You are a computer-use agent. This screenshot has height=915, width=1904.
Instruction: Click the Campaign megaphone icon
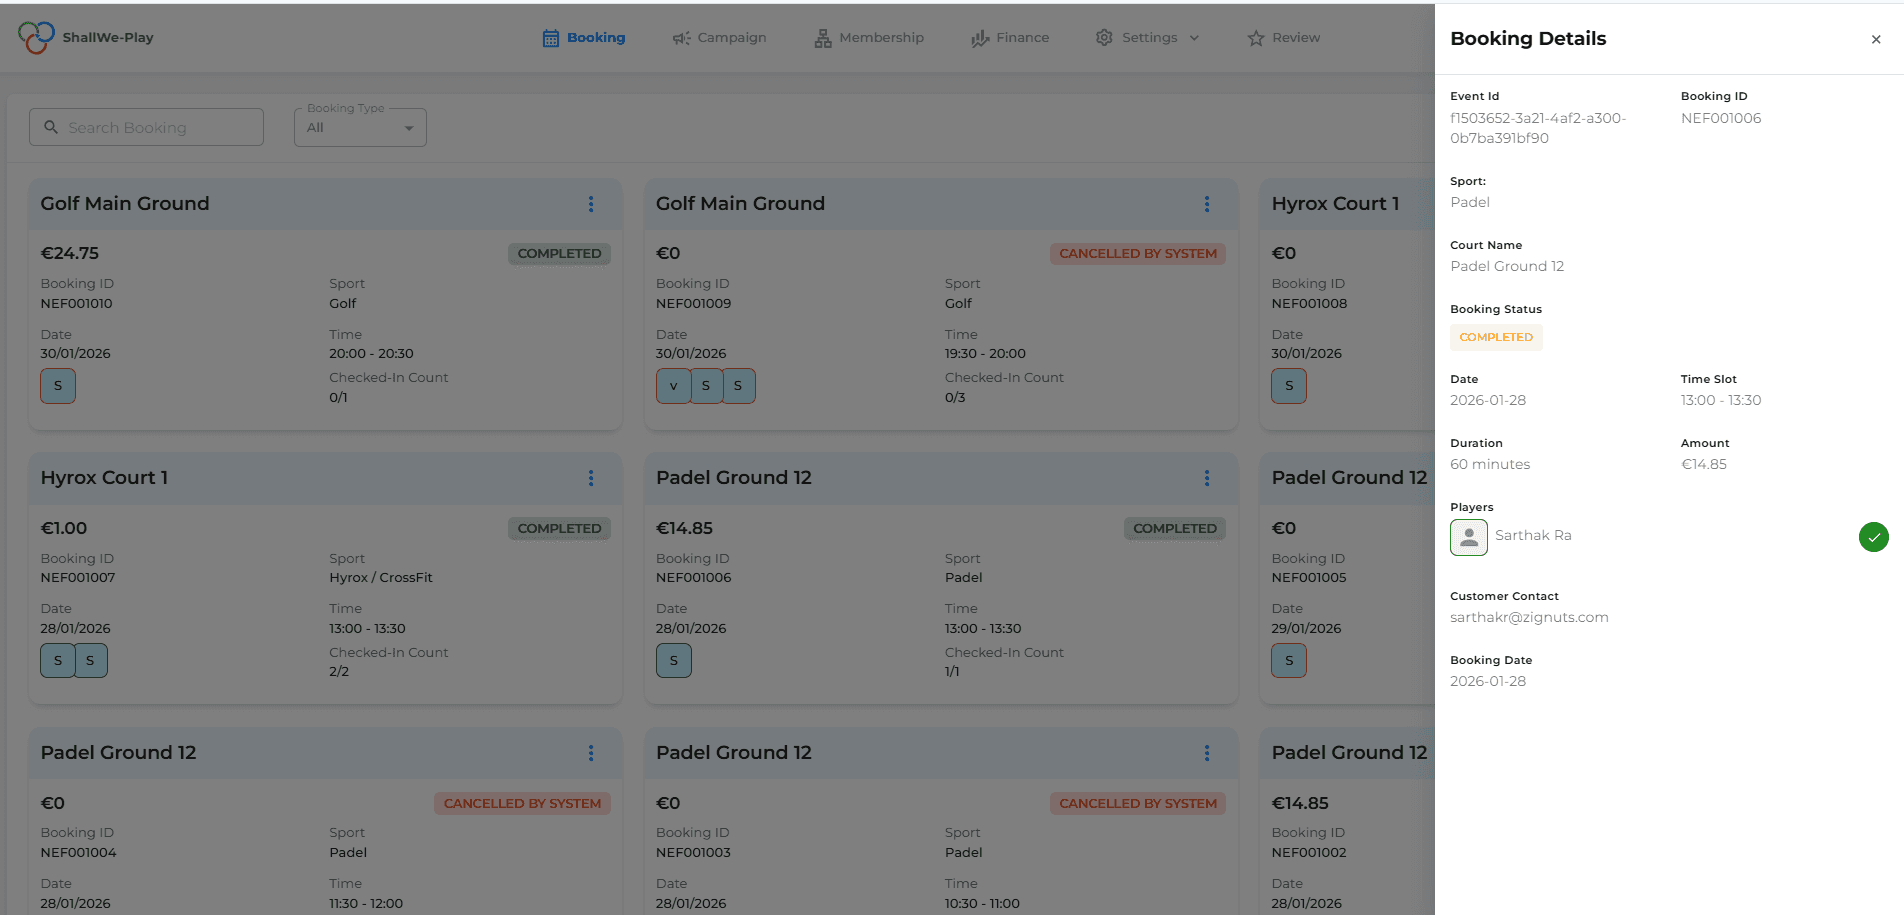tap(681, 38)
